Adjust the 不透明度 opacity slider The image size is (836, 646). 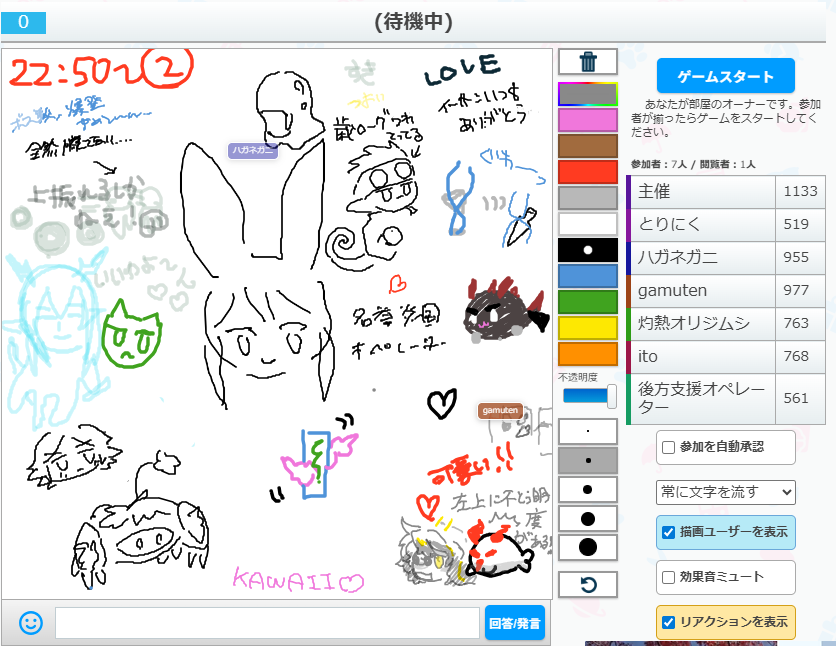point(590,396)
